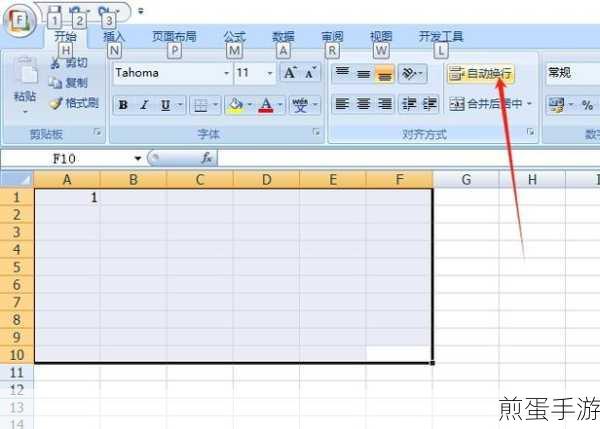Open the font name dropdown (Tahoma)
Image resolution: width=600 pixels, height=429 pixels.
click(227, 73)
